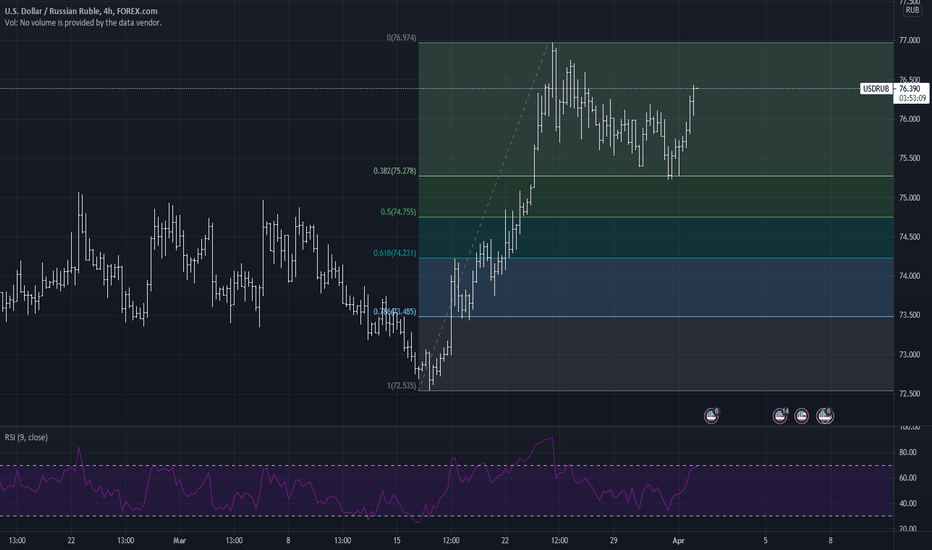Click the RSI scale value 60.00
The image size is (932, 550).
pyautogui.click(x=908, y=478)
